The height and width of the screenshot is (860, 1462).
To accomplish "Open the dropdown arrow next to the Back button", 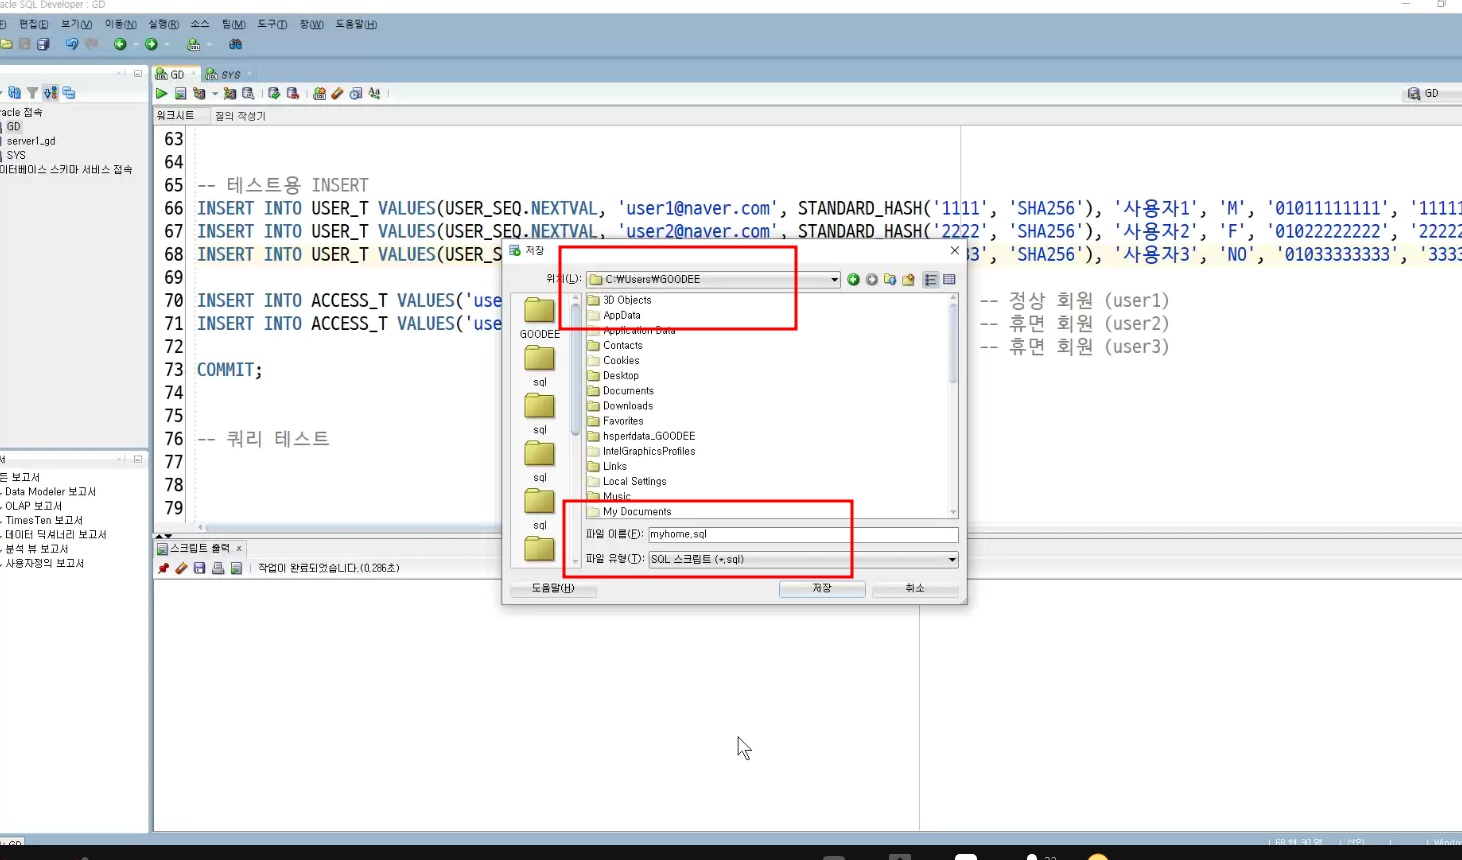I will pyautogui.click(x=134, y=44).
